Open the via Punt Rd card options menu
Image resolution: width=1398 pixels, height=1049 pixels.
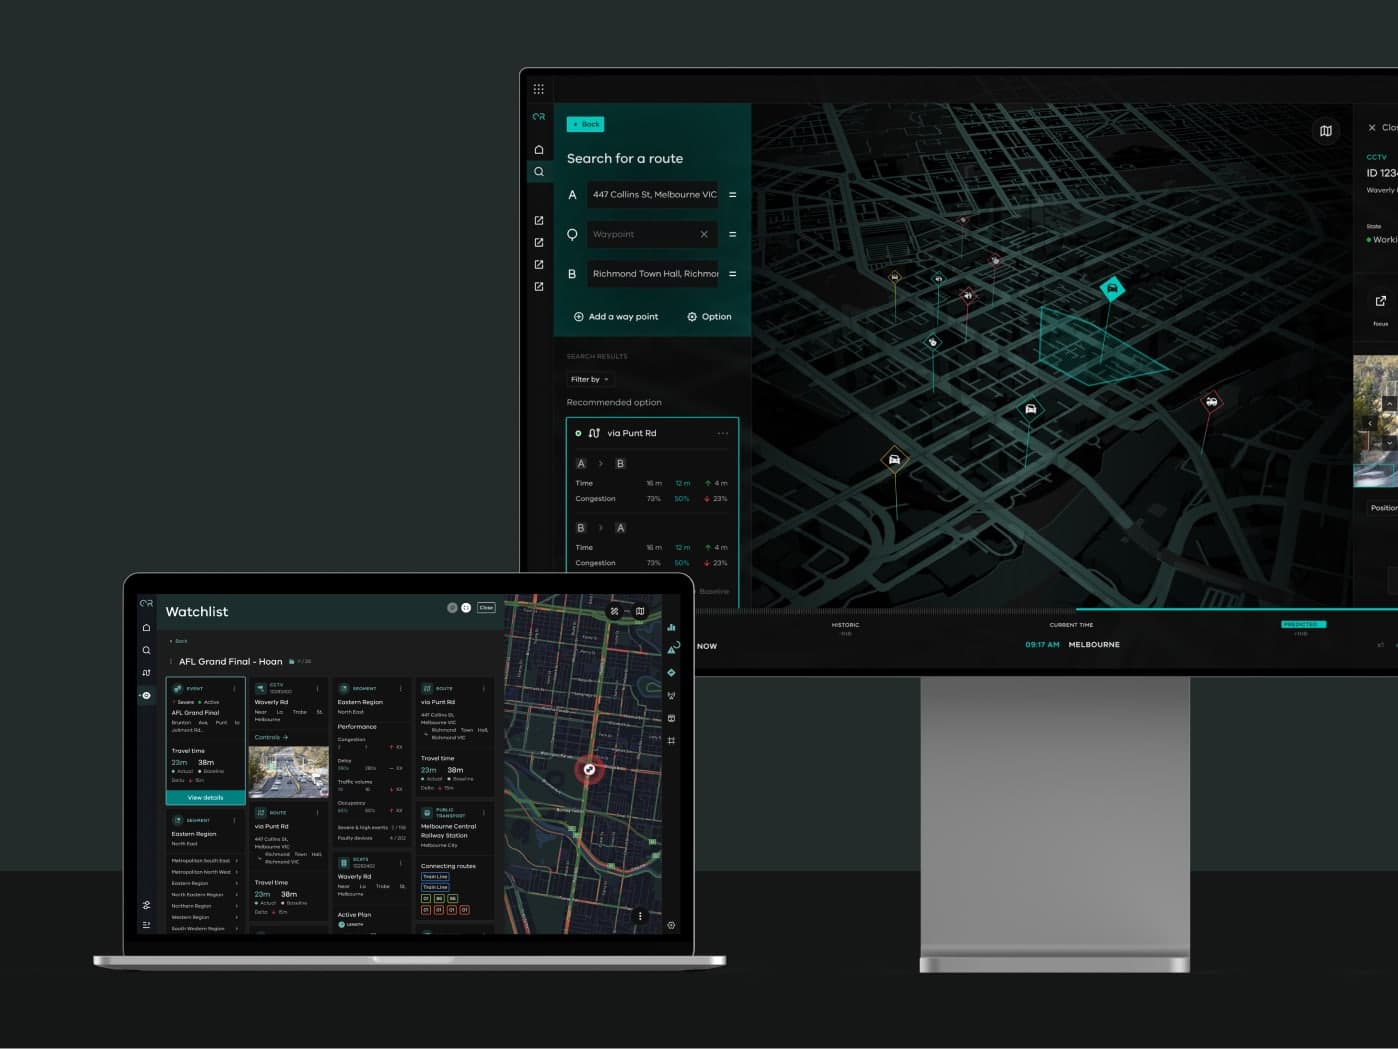click(723, 433)
